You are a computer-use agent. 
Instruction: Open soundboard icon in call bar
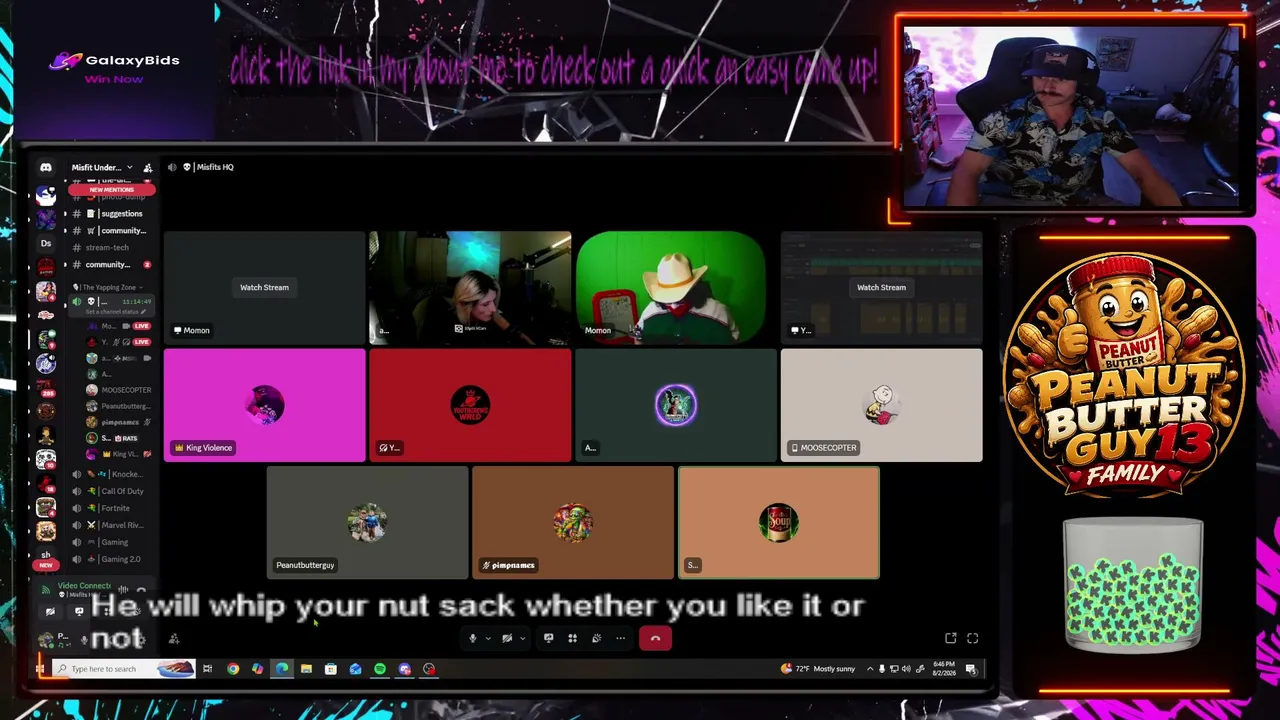(x=596, y=638)
